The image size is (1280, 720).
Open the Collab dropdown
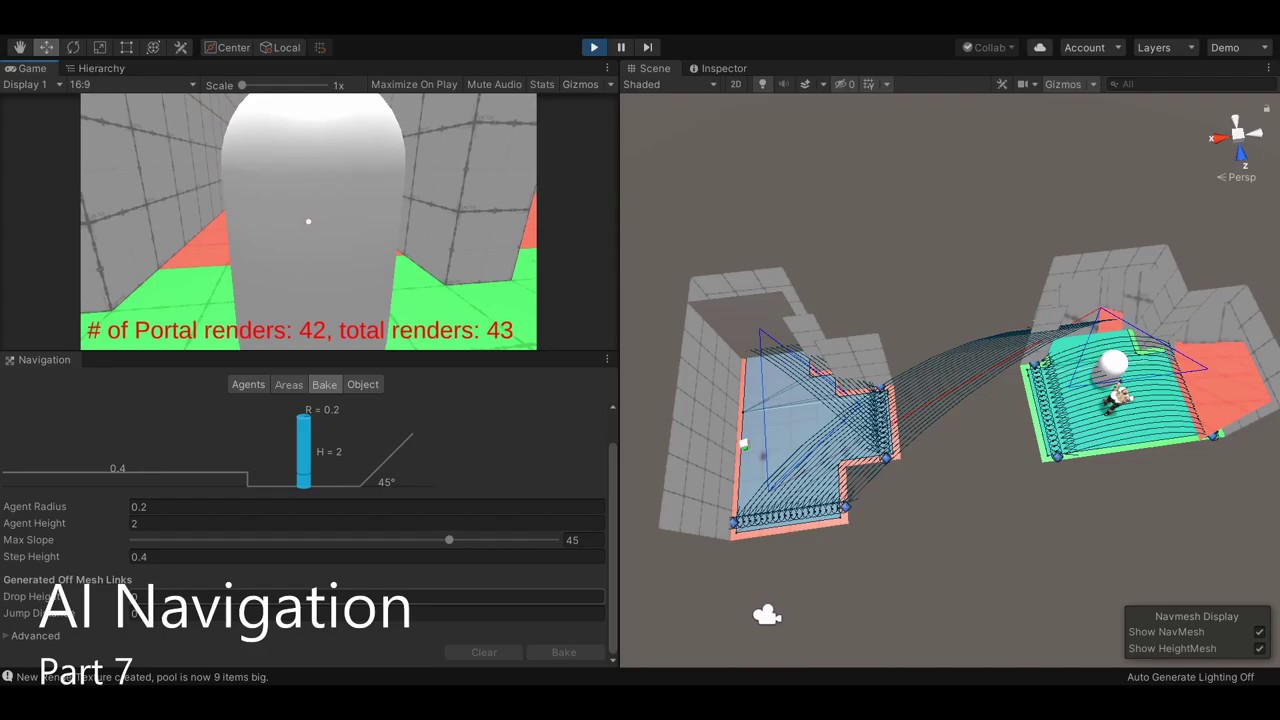pos(988,47)
